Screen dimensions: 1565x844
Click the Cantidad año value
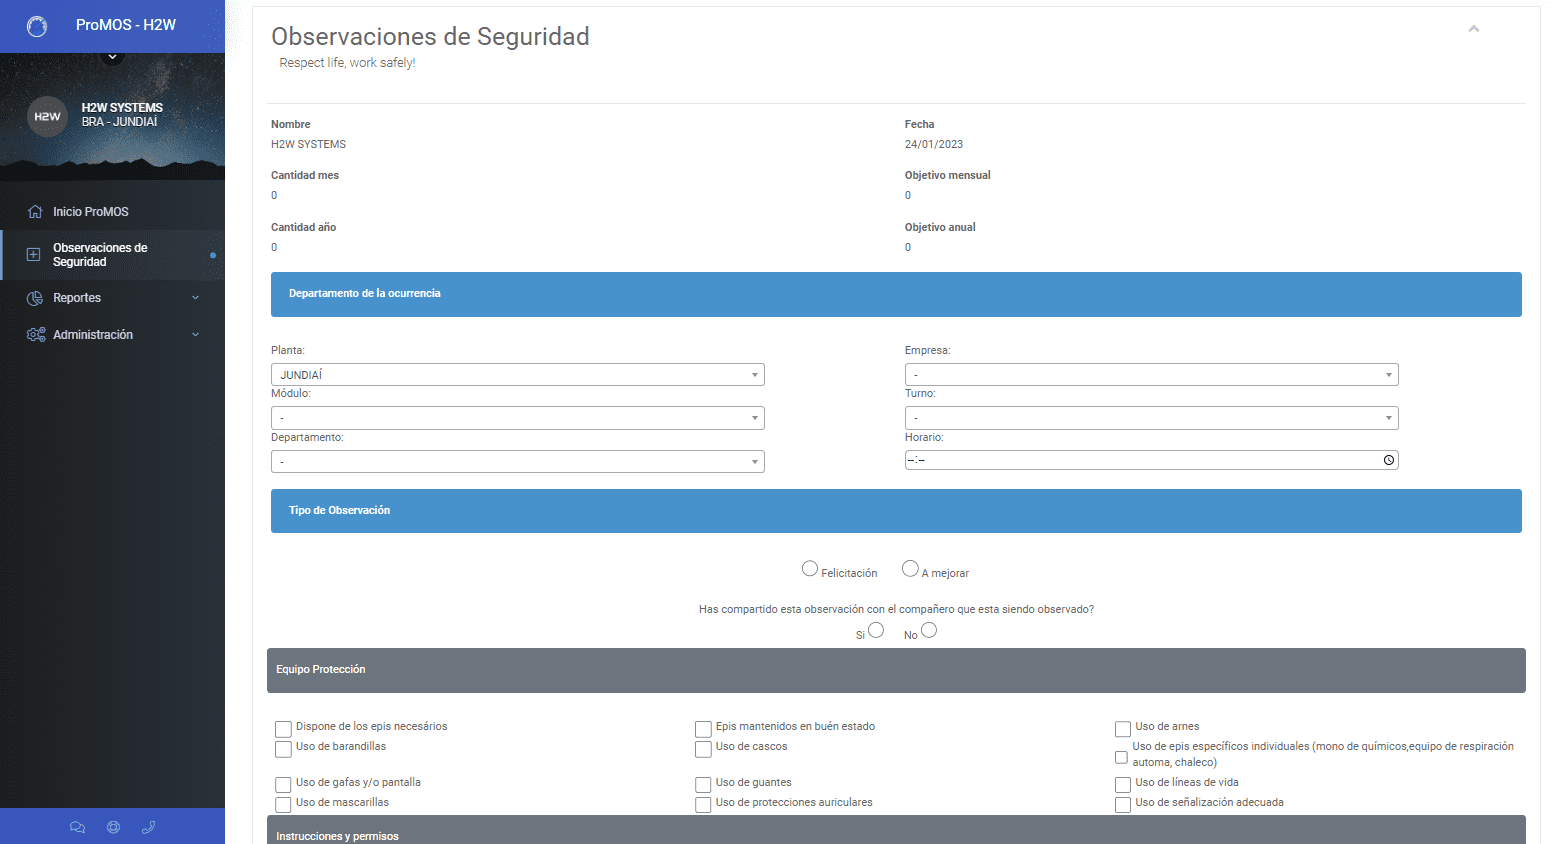click(274, 248)
